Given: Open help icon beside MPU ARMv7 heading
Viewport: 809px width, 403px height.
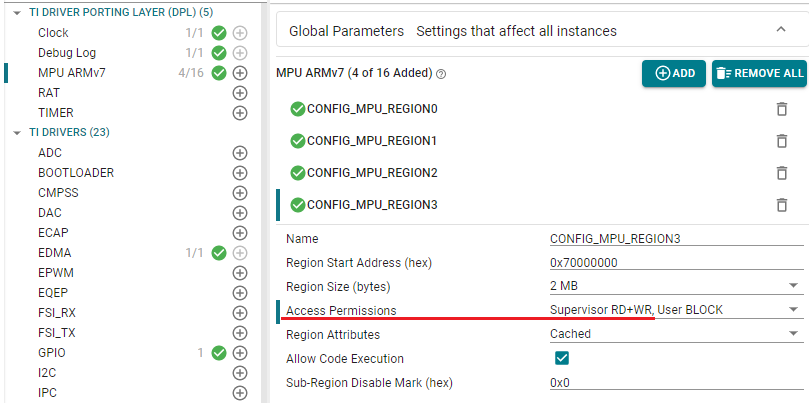Looking at the screenshot, I should tap(441, 74).
